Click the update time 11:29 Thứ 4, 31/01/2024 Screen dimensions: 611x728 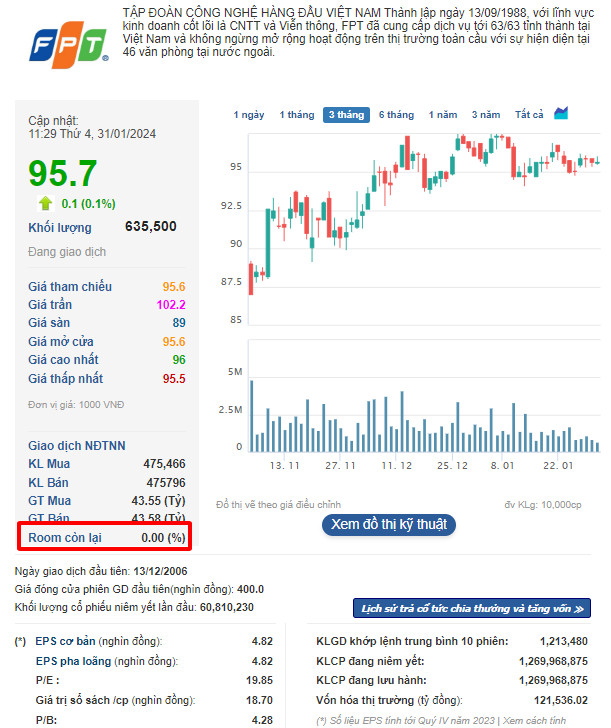click(x=92, y=134)
